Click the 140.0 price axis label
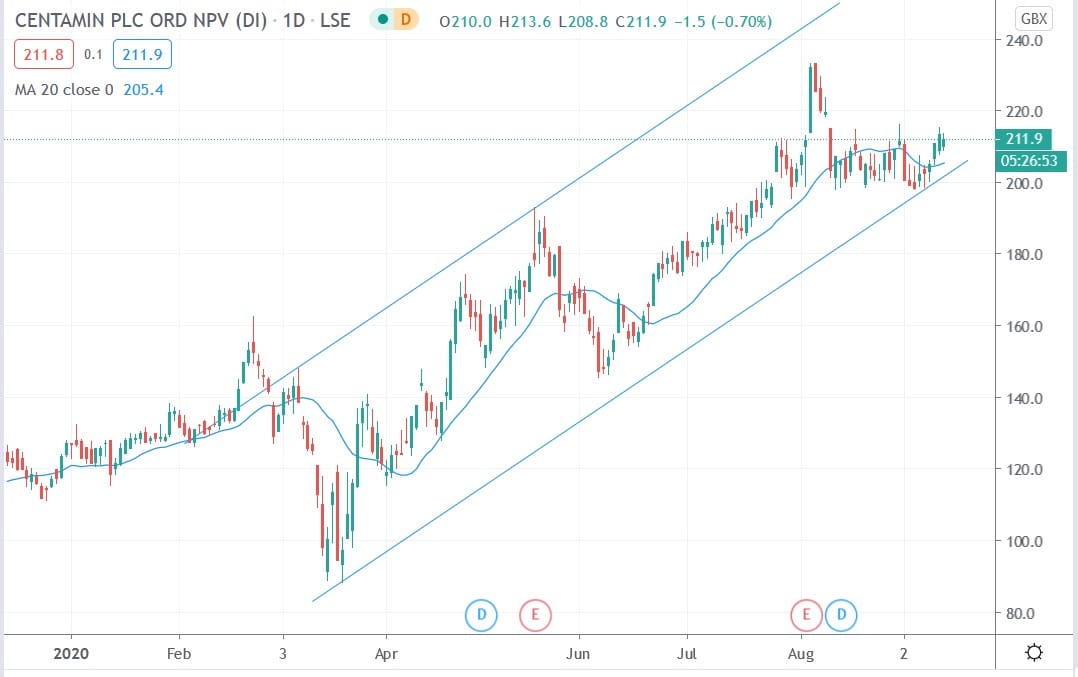The height and width of the screenshot is (677, 1078). (x=1024, y=399)
